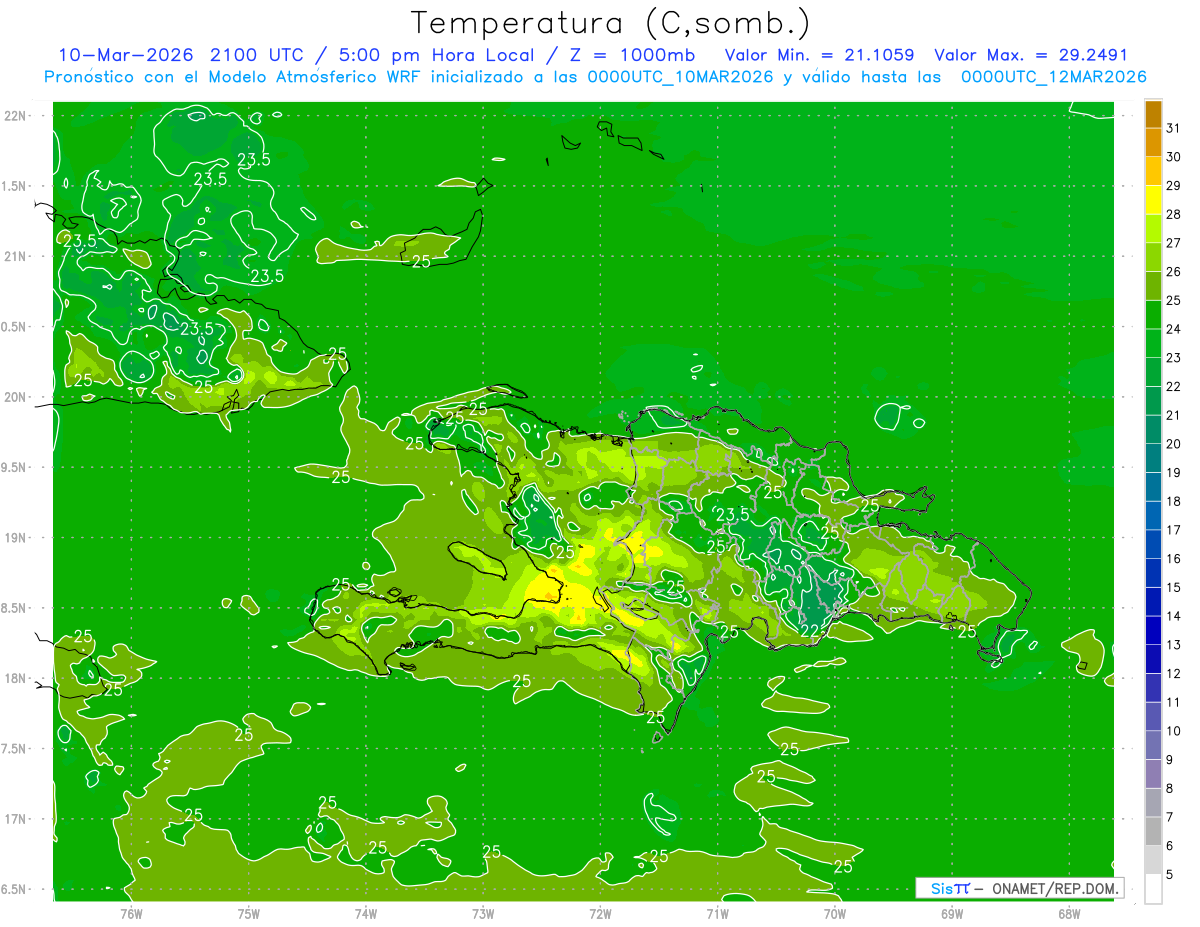Pick the color scale segment between 8 and 9

[1153, 774]
